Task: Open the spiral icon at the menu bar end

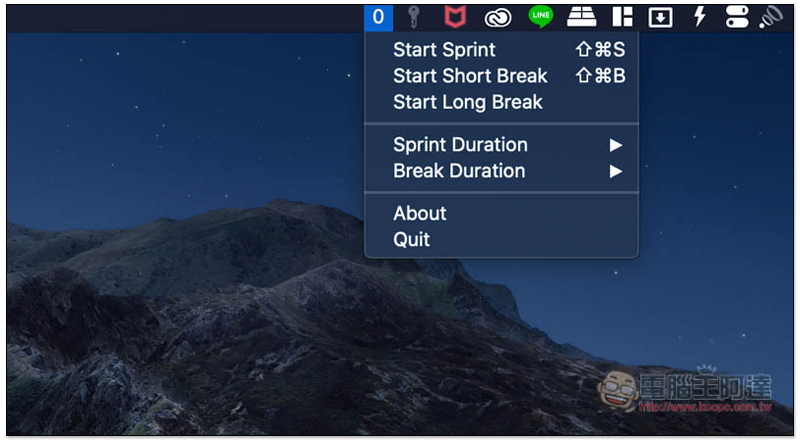Action: pos(771,17)
